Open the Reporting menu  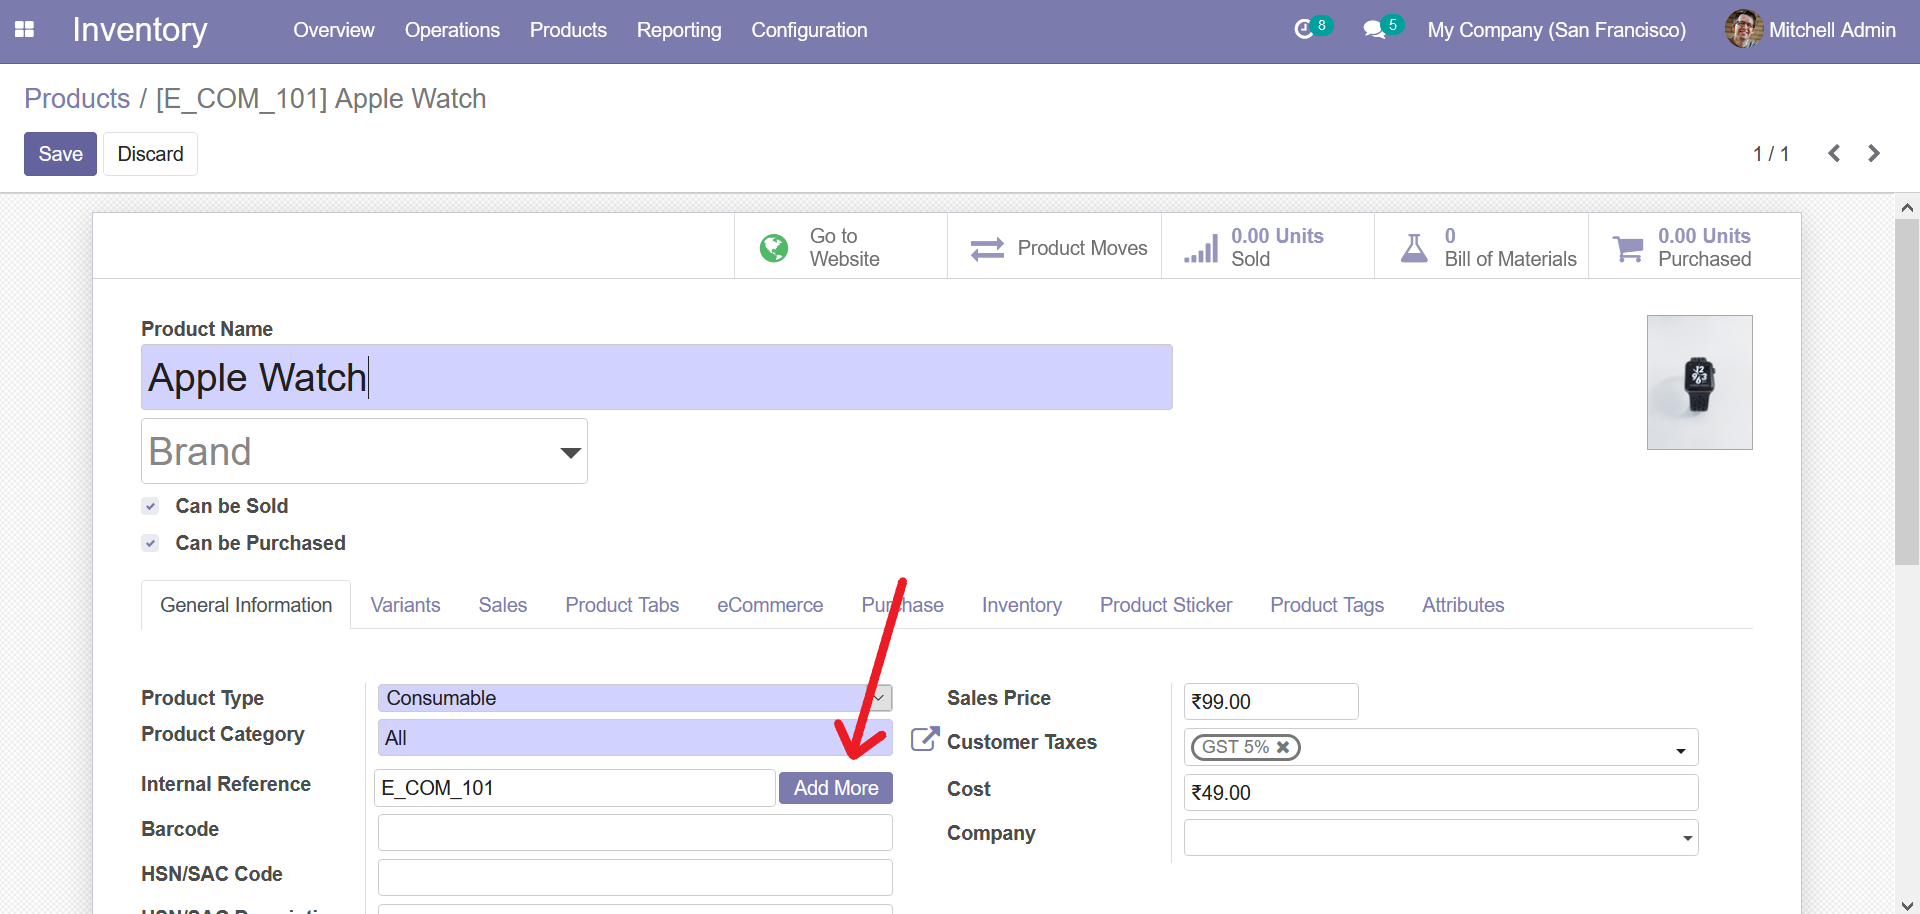(x=679, y=30)
